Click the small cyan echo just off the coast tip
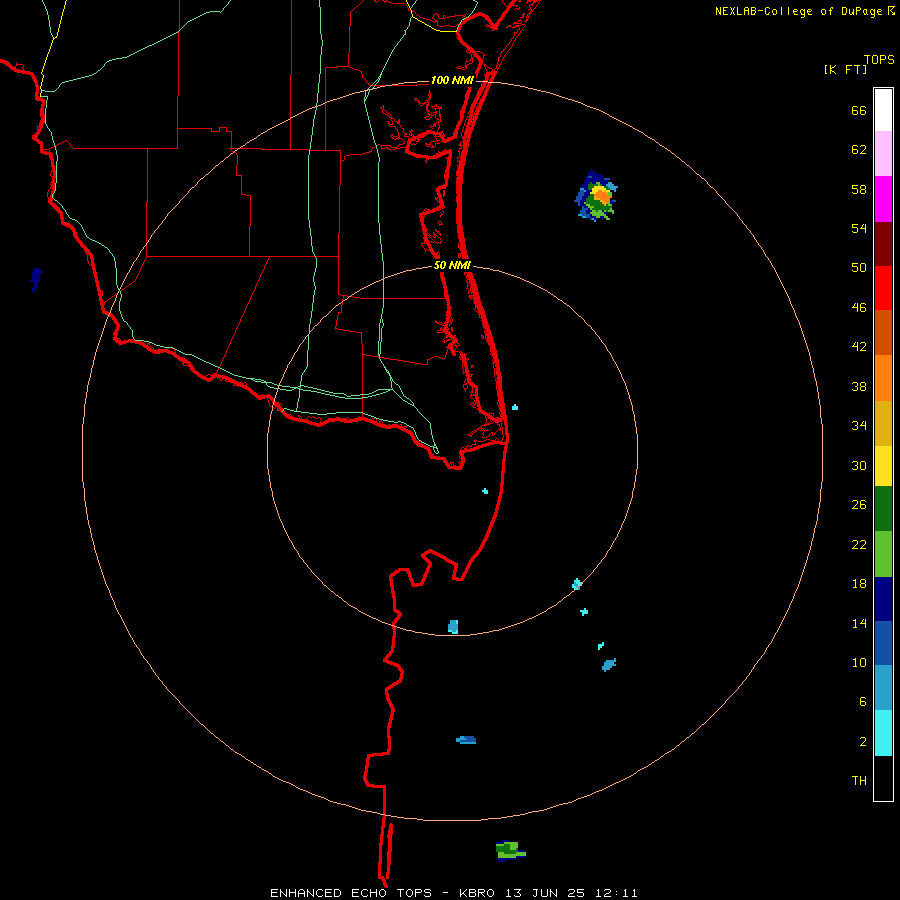 (515, 407)
